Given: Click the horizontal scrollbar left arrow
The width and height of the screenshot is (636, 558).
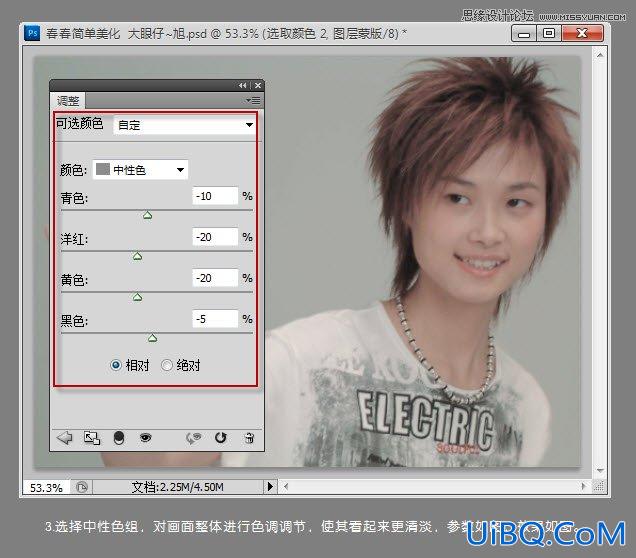Looking at the screenshot, I should click(286, 486).
